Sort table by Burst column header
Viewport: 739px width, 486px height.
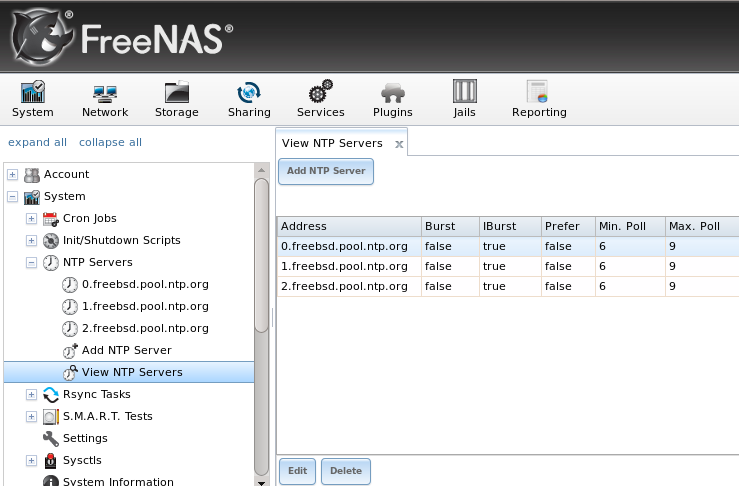pos(450,227)
